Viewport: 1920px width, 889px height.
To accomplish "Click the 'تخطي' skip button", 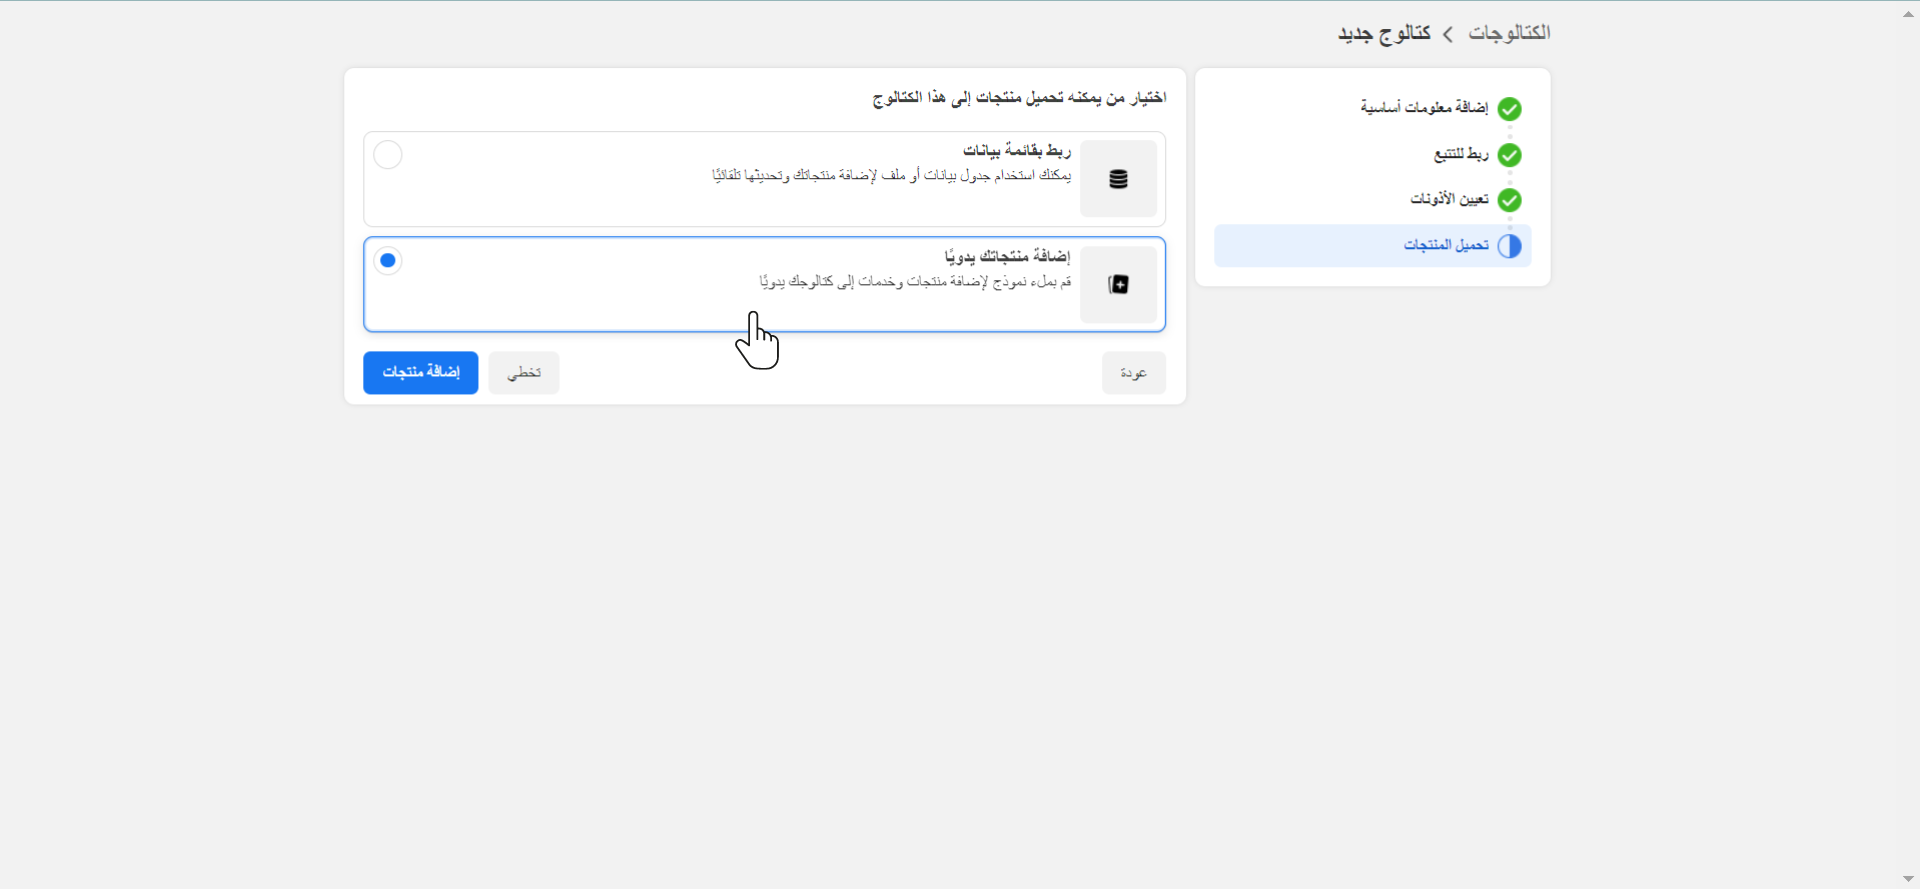I will tap(524, 373).
